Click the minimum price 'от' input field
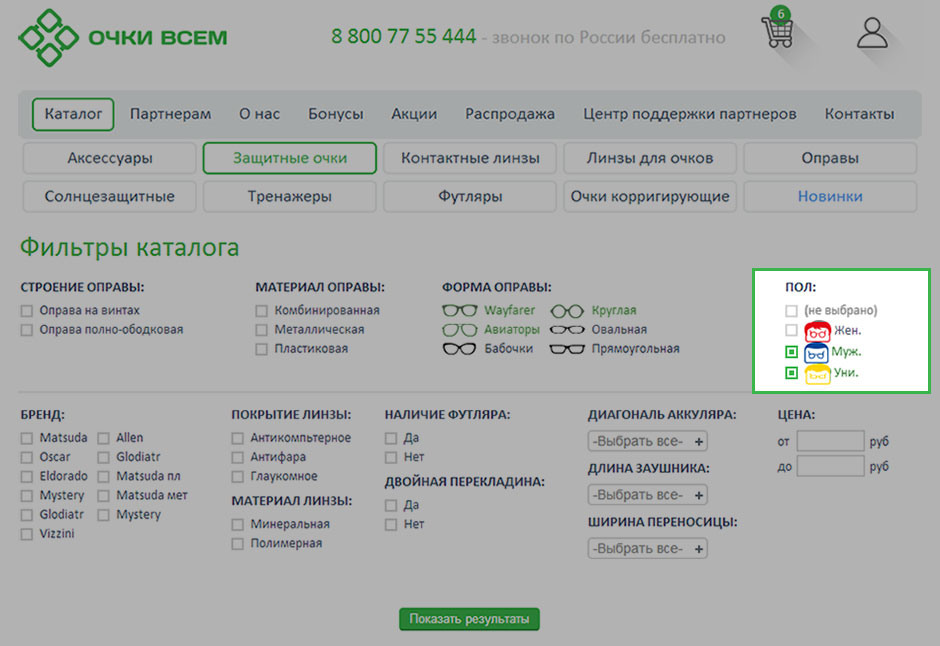940x646 pixels. (x=830, y=441)
